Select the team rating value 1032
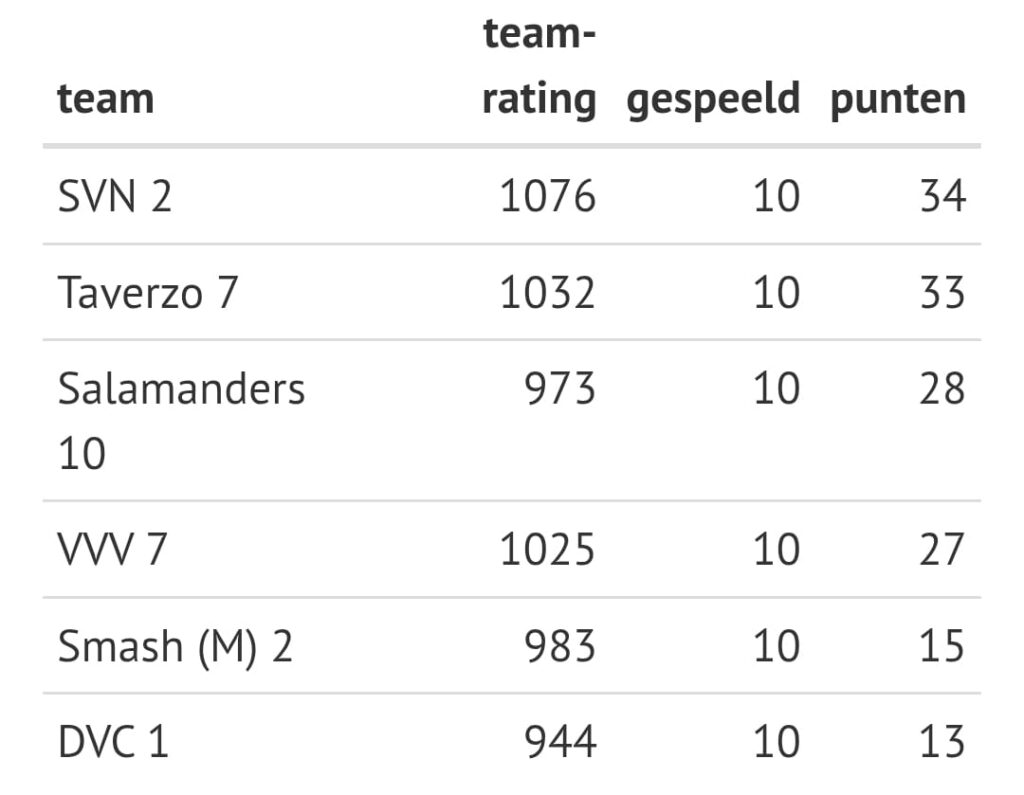Image resolution: width=1024 pixels, height=795 pixels. [547, 293]
